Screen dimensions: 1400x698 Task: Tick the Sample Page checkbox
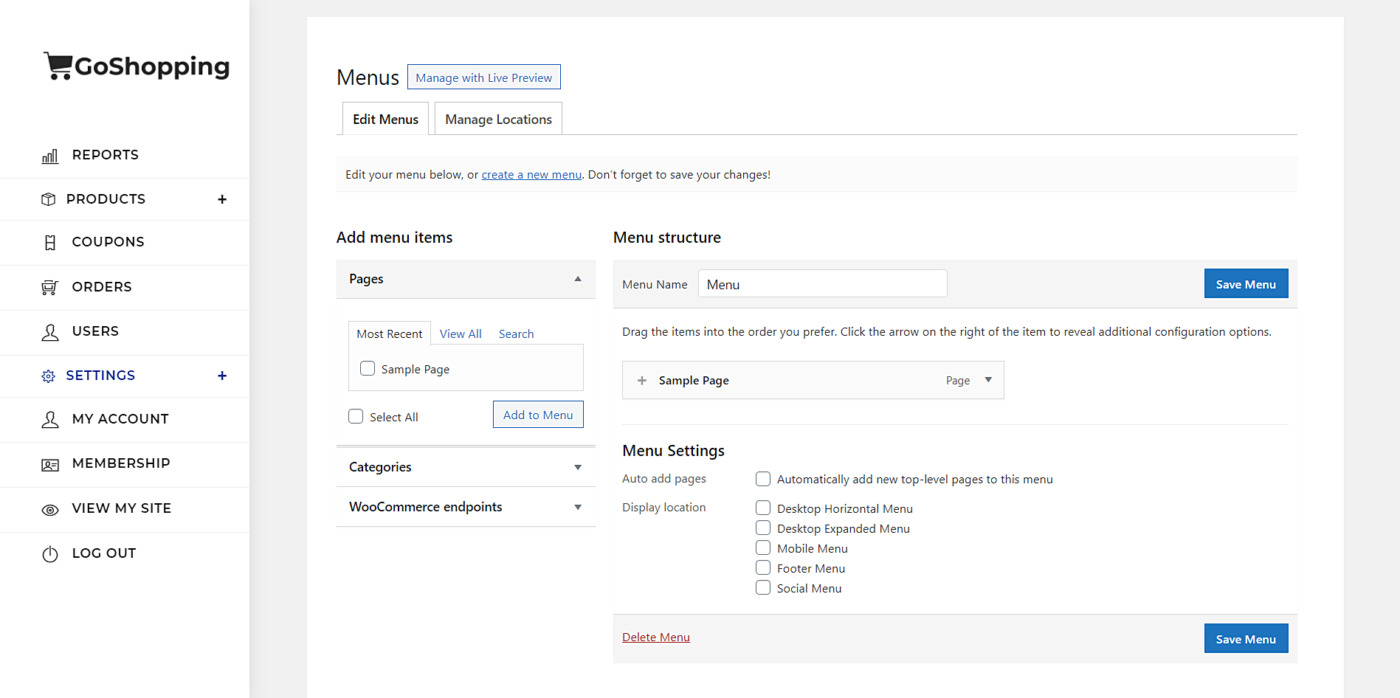tap(368, 369)
